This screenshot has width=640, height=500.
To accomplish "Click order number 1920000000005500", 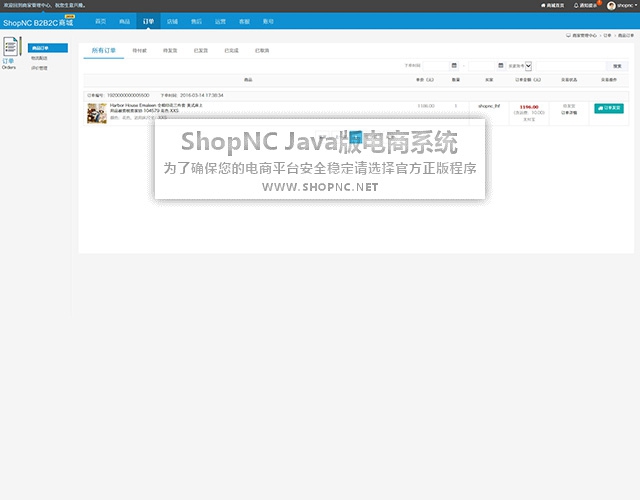I will coord(128,95).
